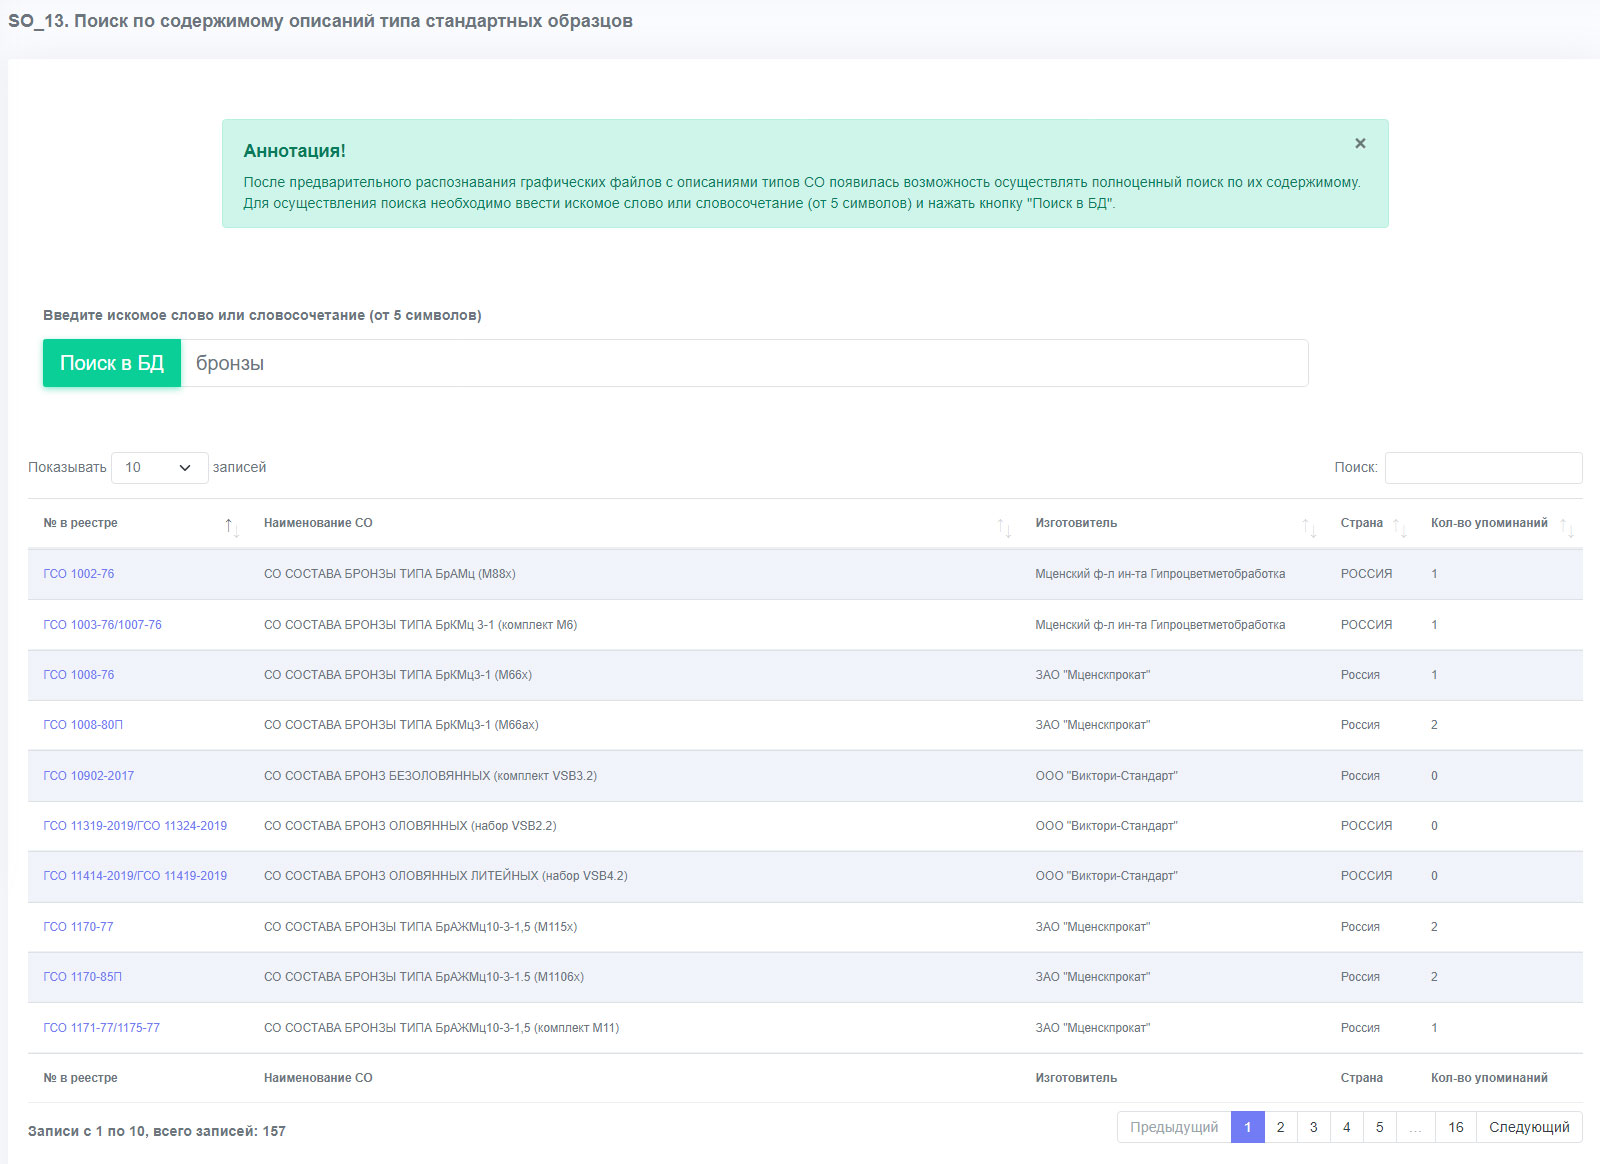
Task: Click ЗАО "Мценскпрокат" in ГСО 1008-76 row
Action: click(1093, 675)
